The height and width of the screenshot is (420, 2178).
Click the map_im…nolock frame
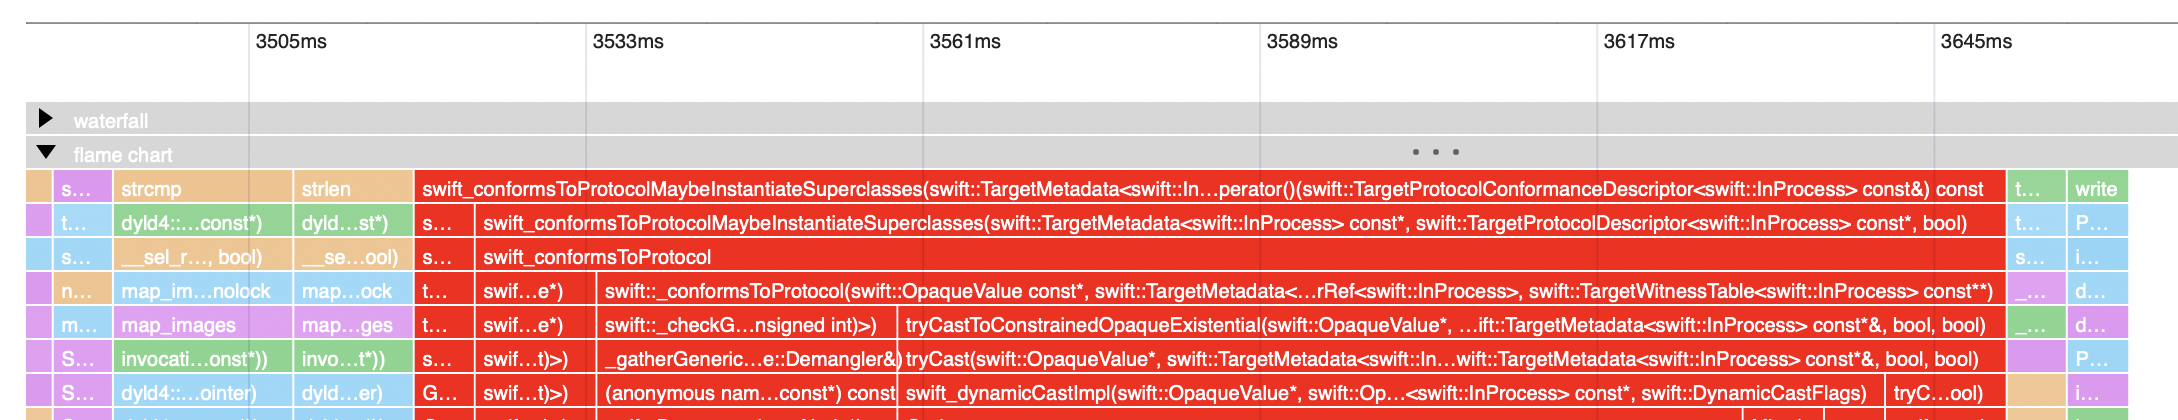[202, 291]
